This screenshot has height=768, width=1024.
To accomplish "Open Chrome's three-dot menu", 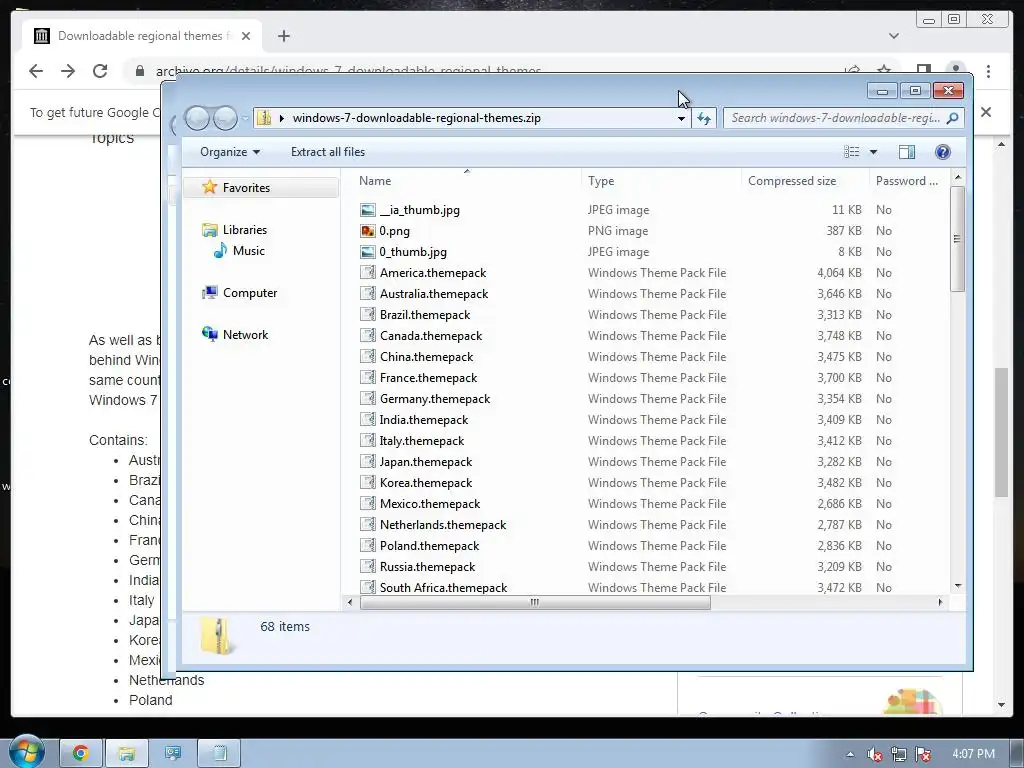I will (988, 71).
